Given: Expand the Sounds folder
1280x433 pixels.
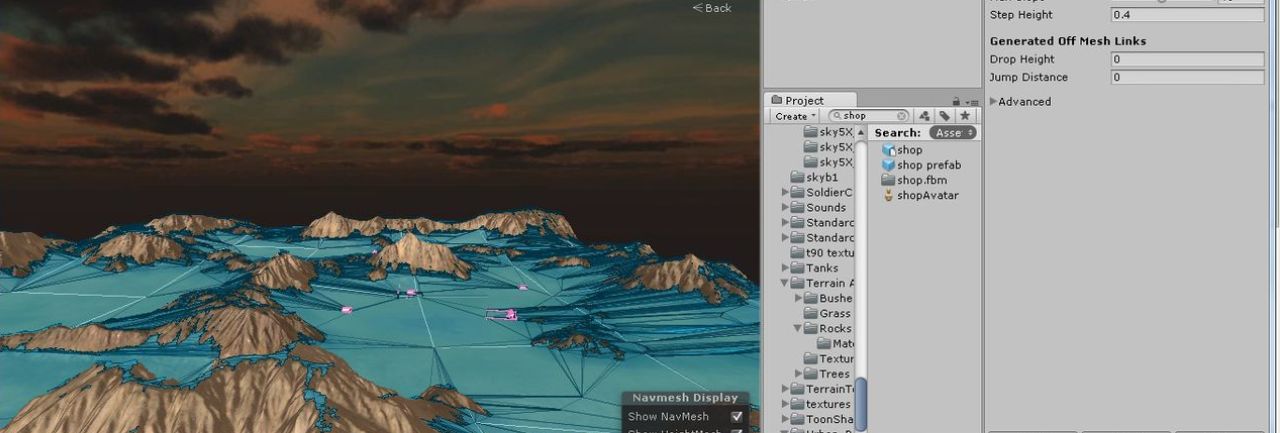Looking at the screenshot, I should click(786, 207).
